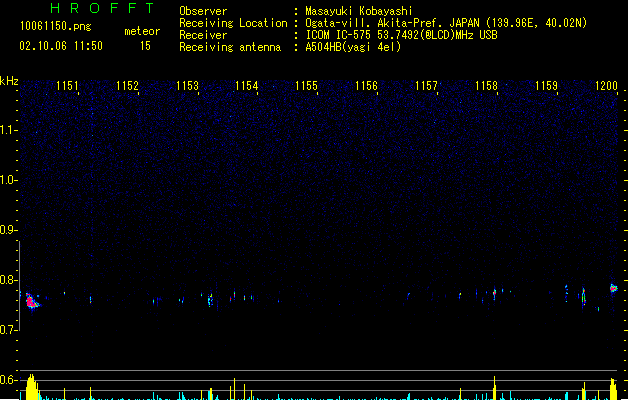Image resolution: width=629 pixels, height=400 pixels.
Task: Click the date stamp 02.10.06 11:50
Action: tap(61, 46)
